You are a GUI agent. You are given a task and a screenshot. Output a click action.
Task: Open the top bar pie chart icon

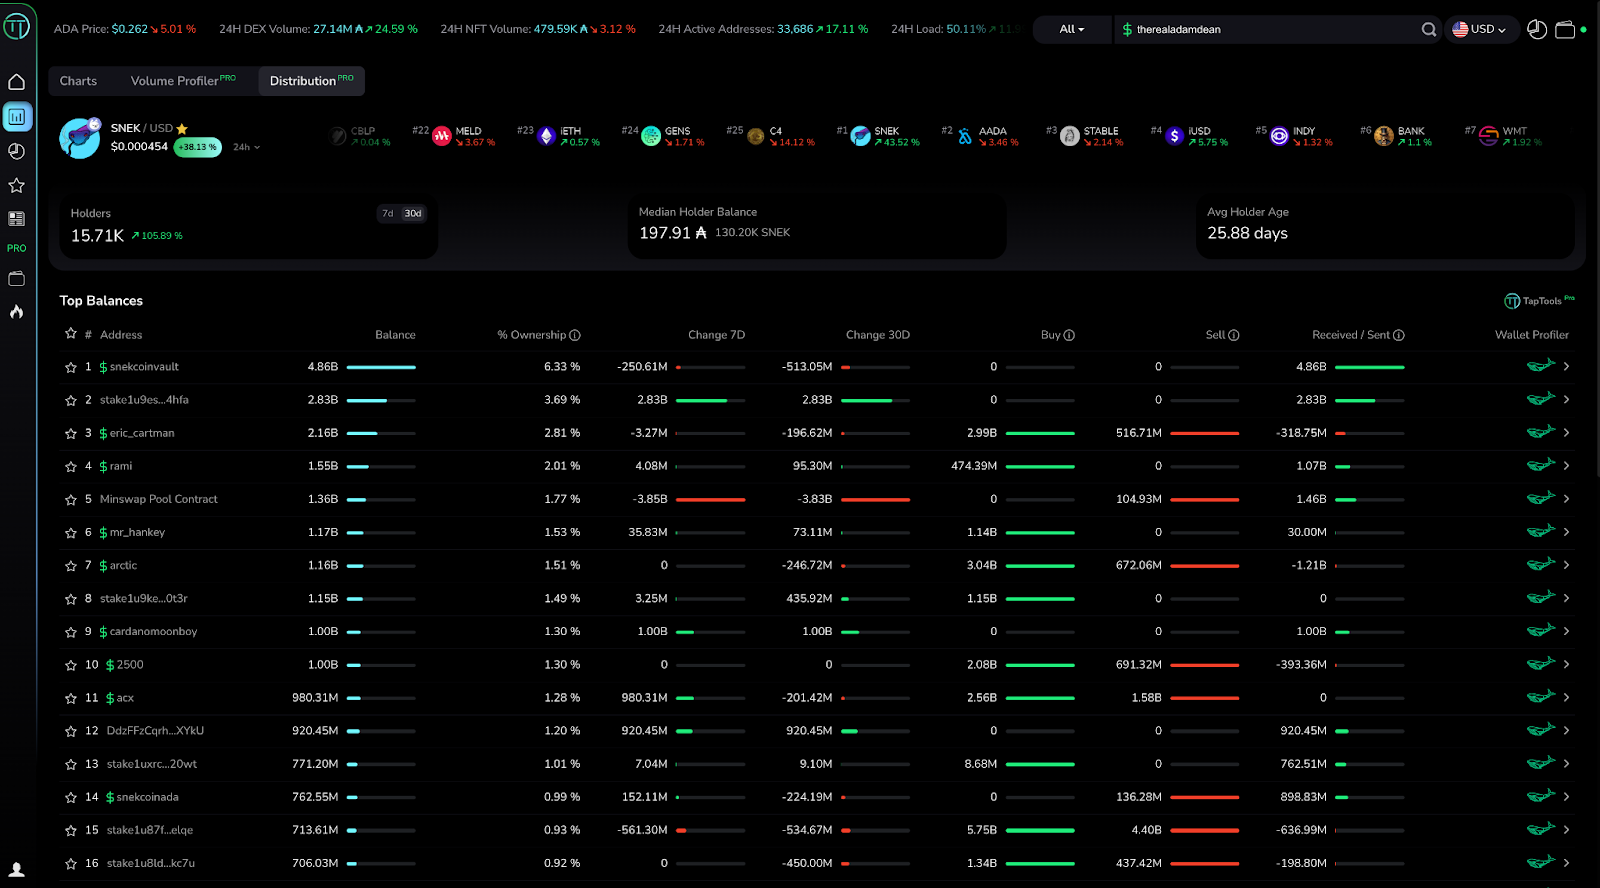(x=1537, y=29)
